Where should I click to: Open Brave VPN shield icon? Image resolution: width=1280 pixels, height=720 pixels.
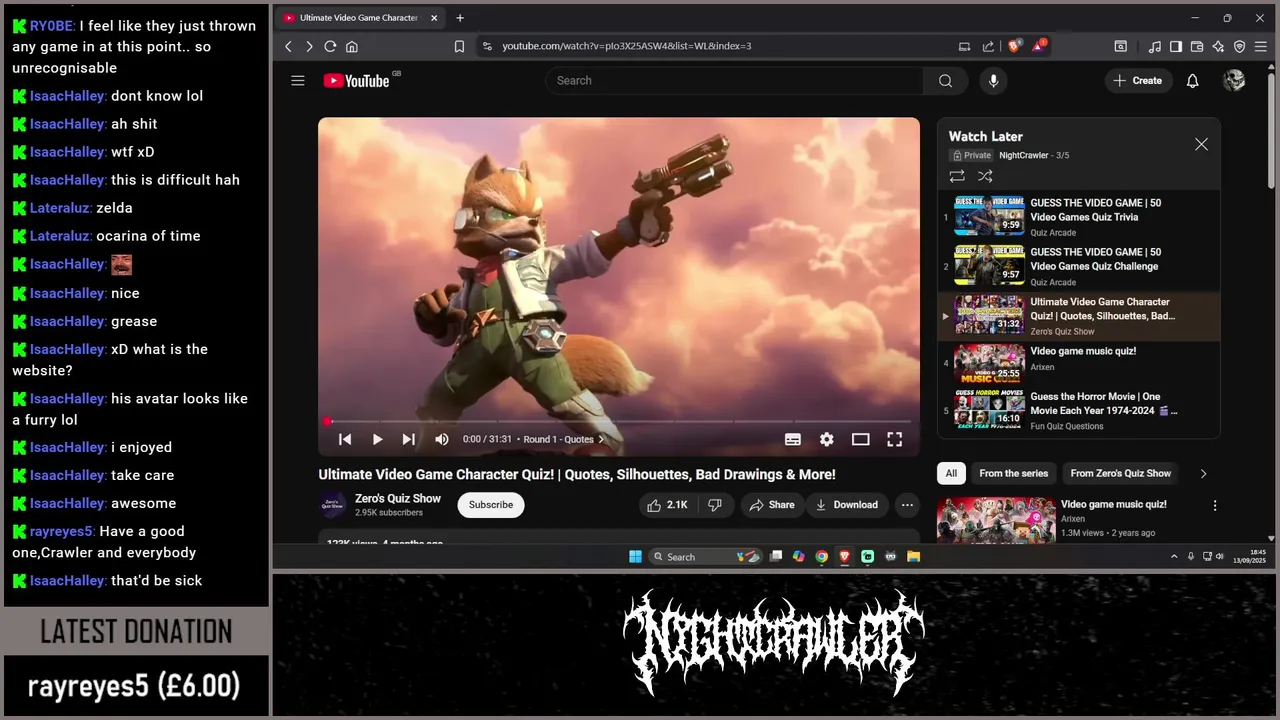click(x=1239, y=46)
